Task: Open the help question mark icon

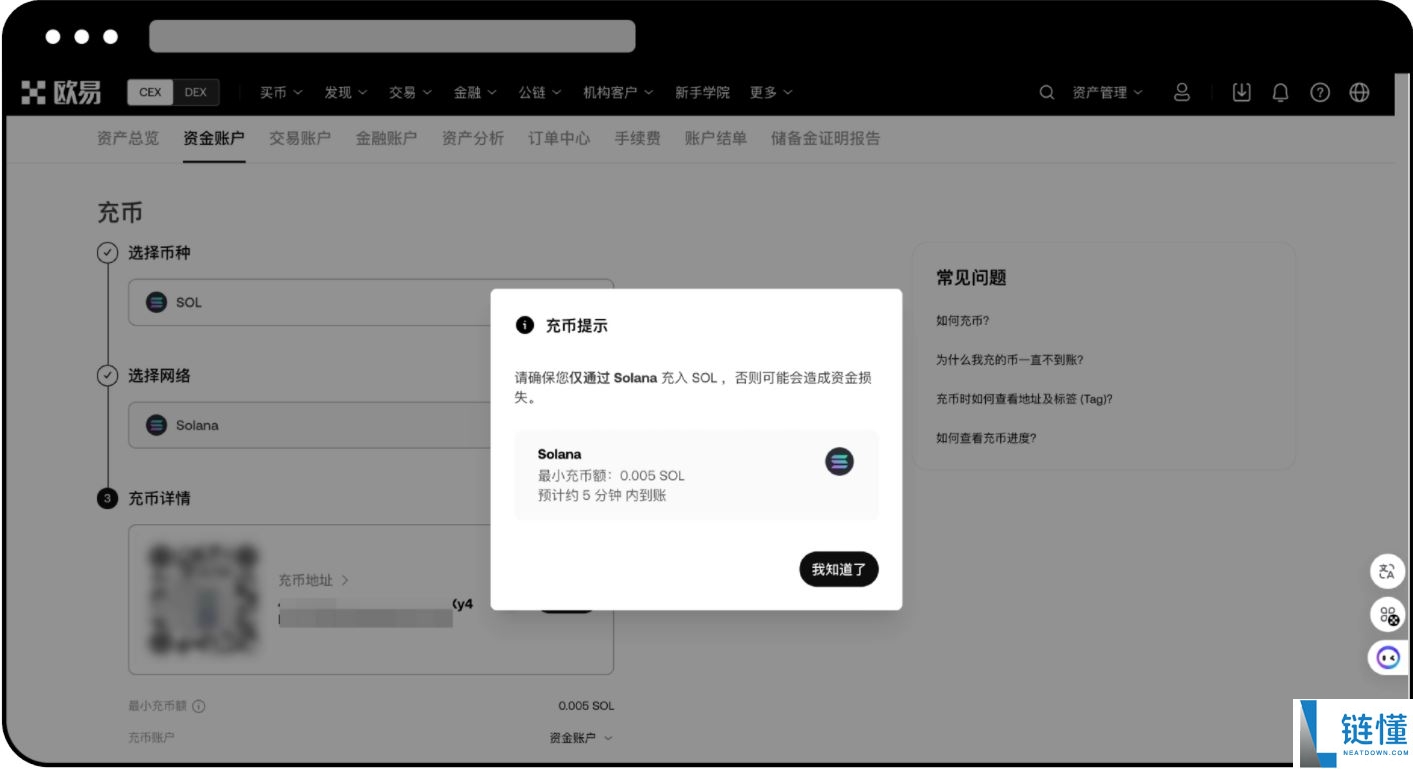Action: click(1320, 92)
